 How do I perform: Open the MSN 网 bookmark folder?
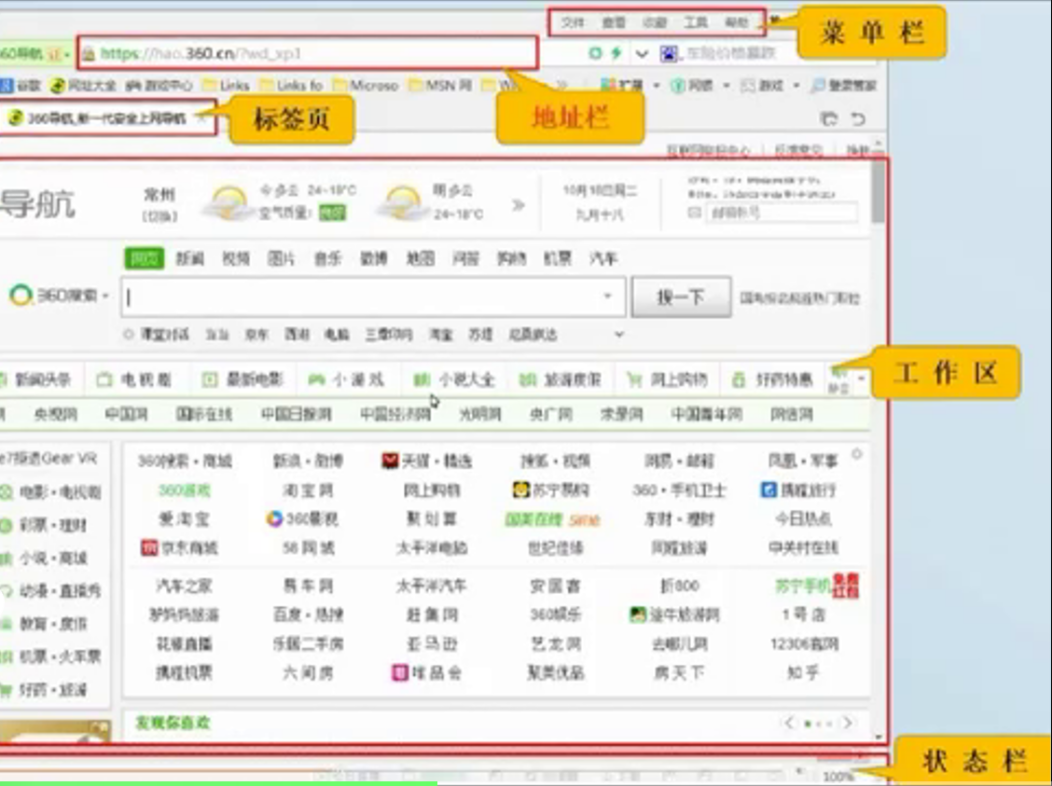[440, 85]
